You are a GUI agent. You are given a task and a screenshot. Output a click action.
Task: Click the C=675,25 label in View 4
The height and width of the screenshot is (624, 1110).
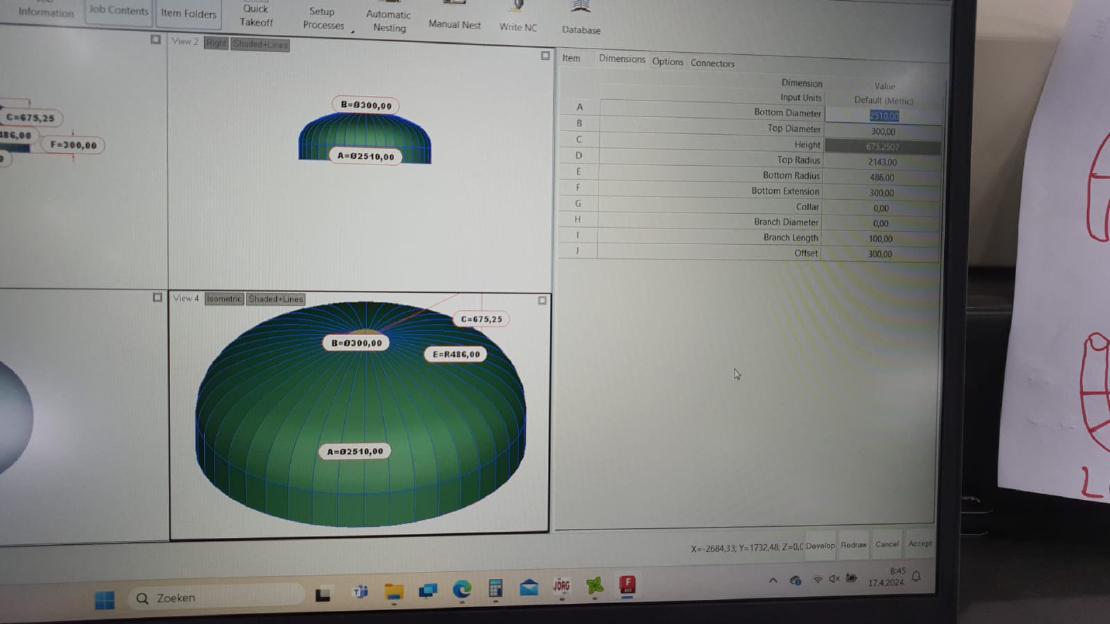click(481, 319)
